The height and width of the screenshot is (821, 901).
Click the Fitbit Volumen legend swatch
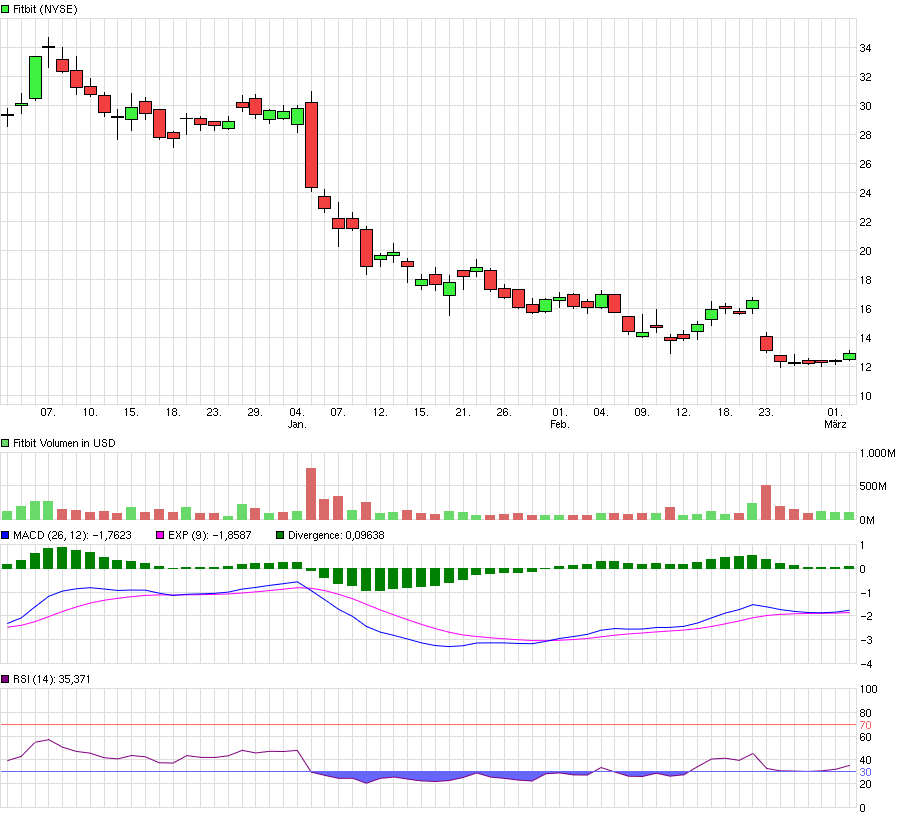[5, 443]
